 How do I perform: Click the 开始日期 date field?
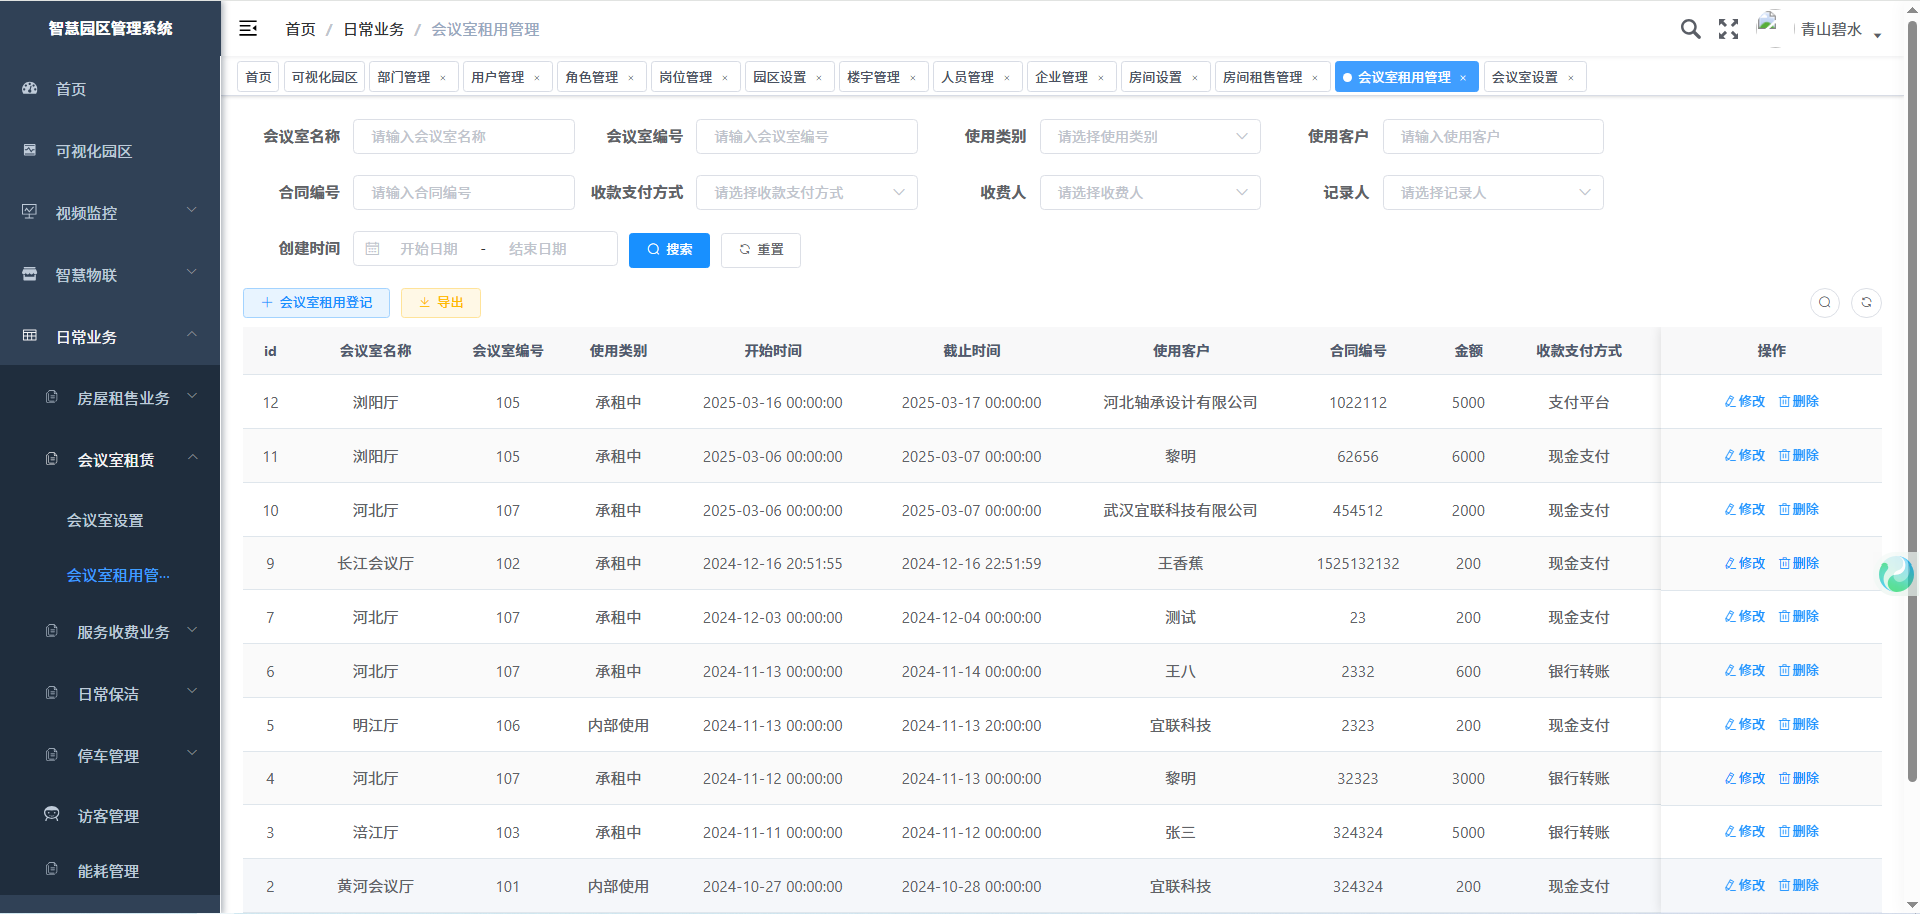click(x=429, y=249)
